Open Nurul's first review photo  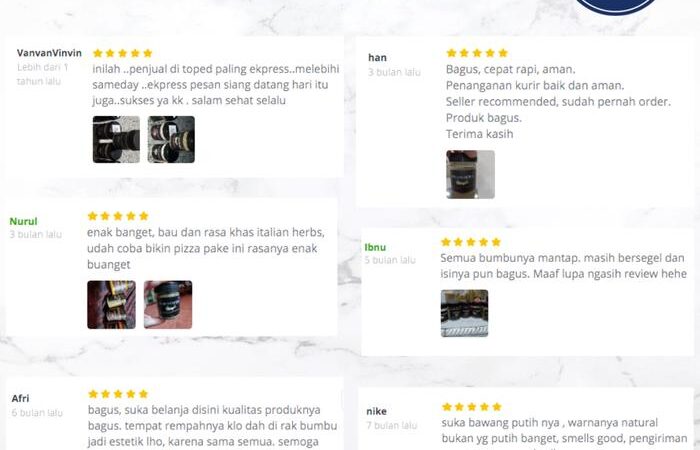111,304
